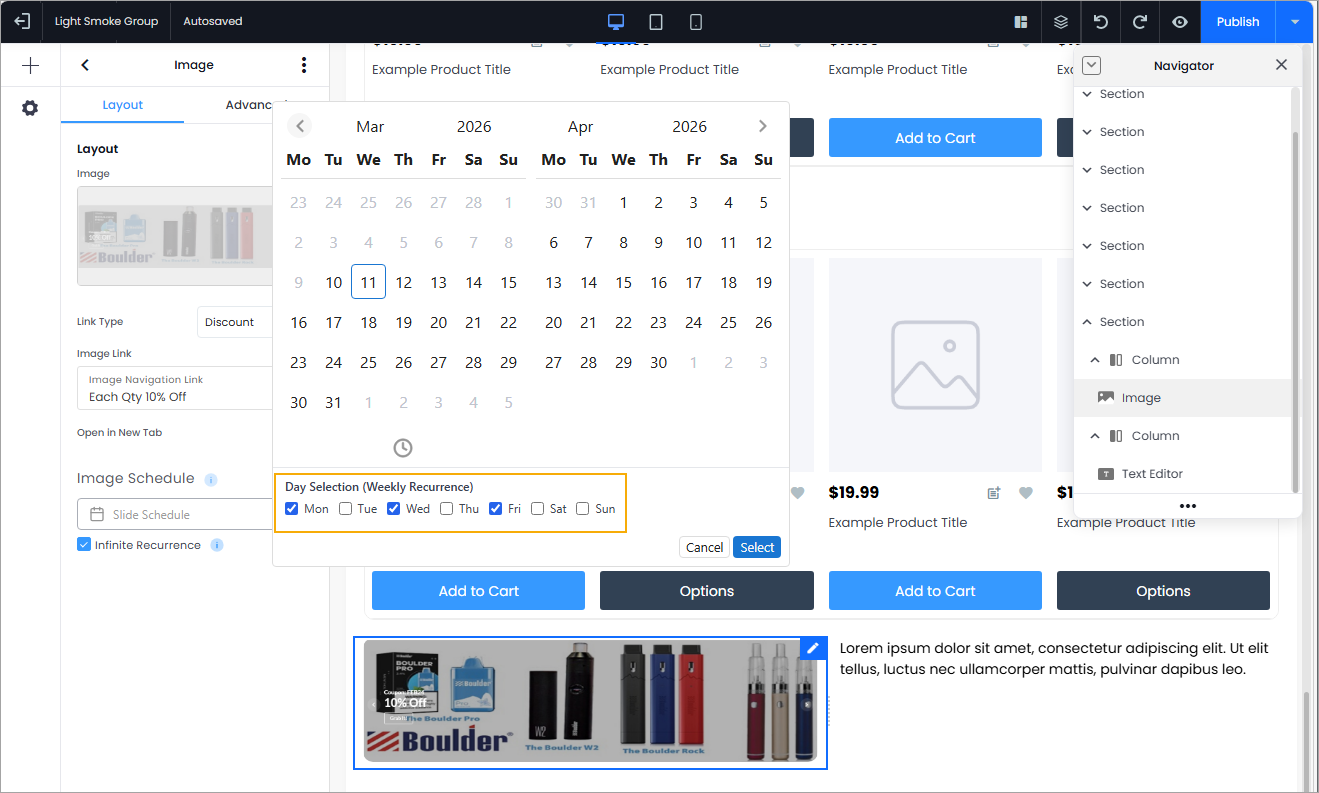This screenshot has width=1319, height=793.
Task: Open the settings gear in left sidebar
Action: coord(30,108)
